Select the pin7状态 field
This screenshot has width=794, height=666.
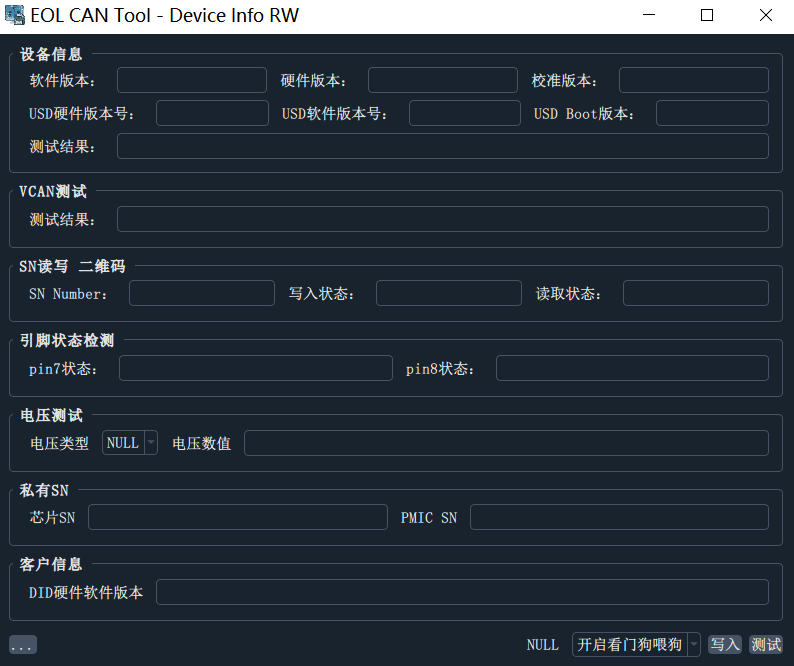click(256, 368)
